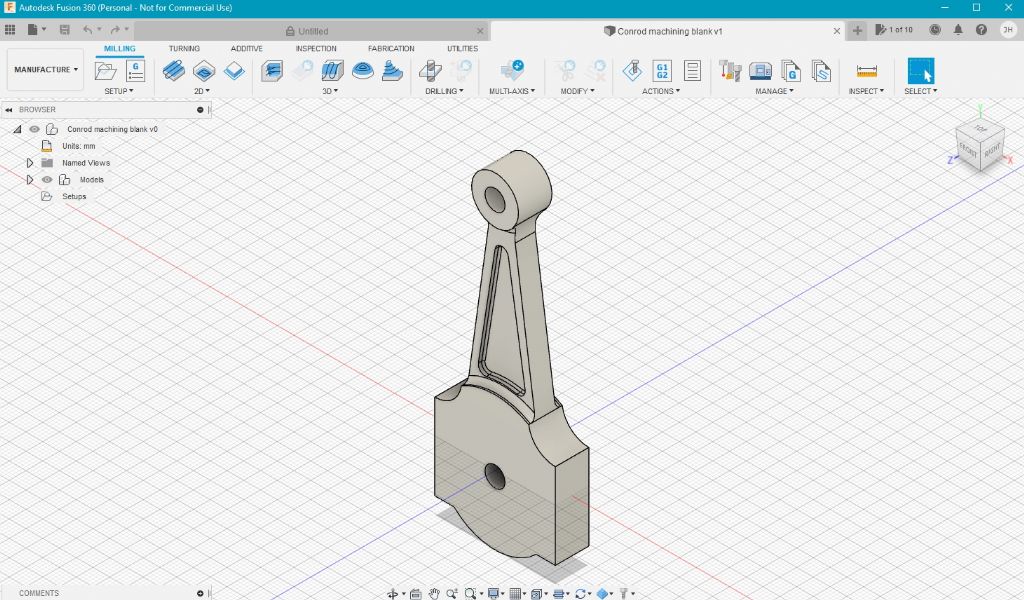Viewport: 1024px width, 600px height.
Task: Click the NC Program setup icon
Action: [135, 71]
